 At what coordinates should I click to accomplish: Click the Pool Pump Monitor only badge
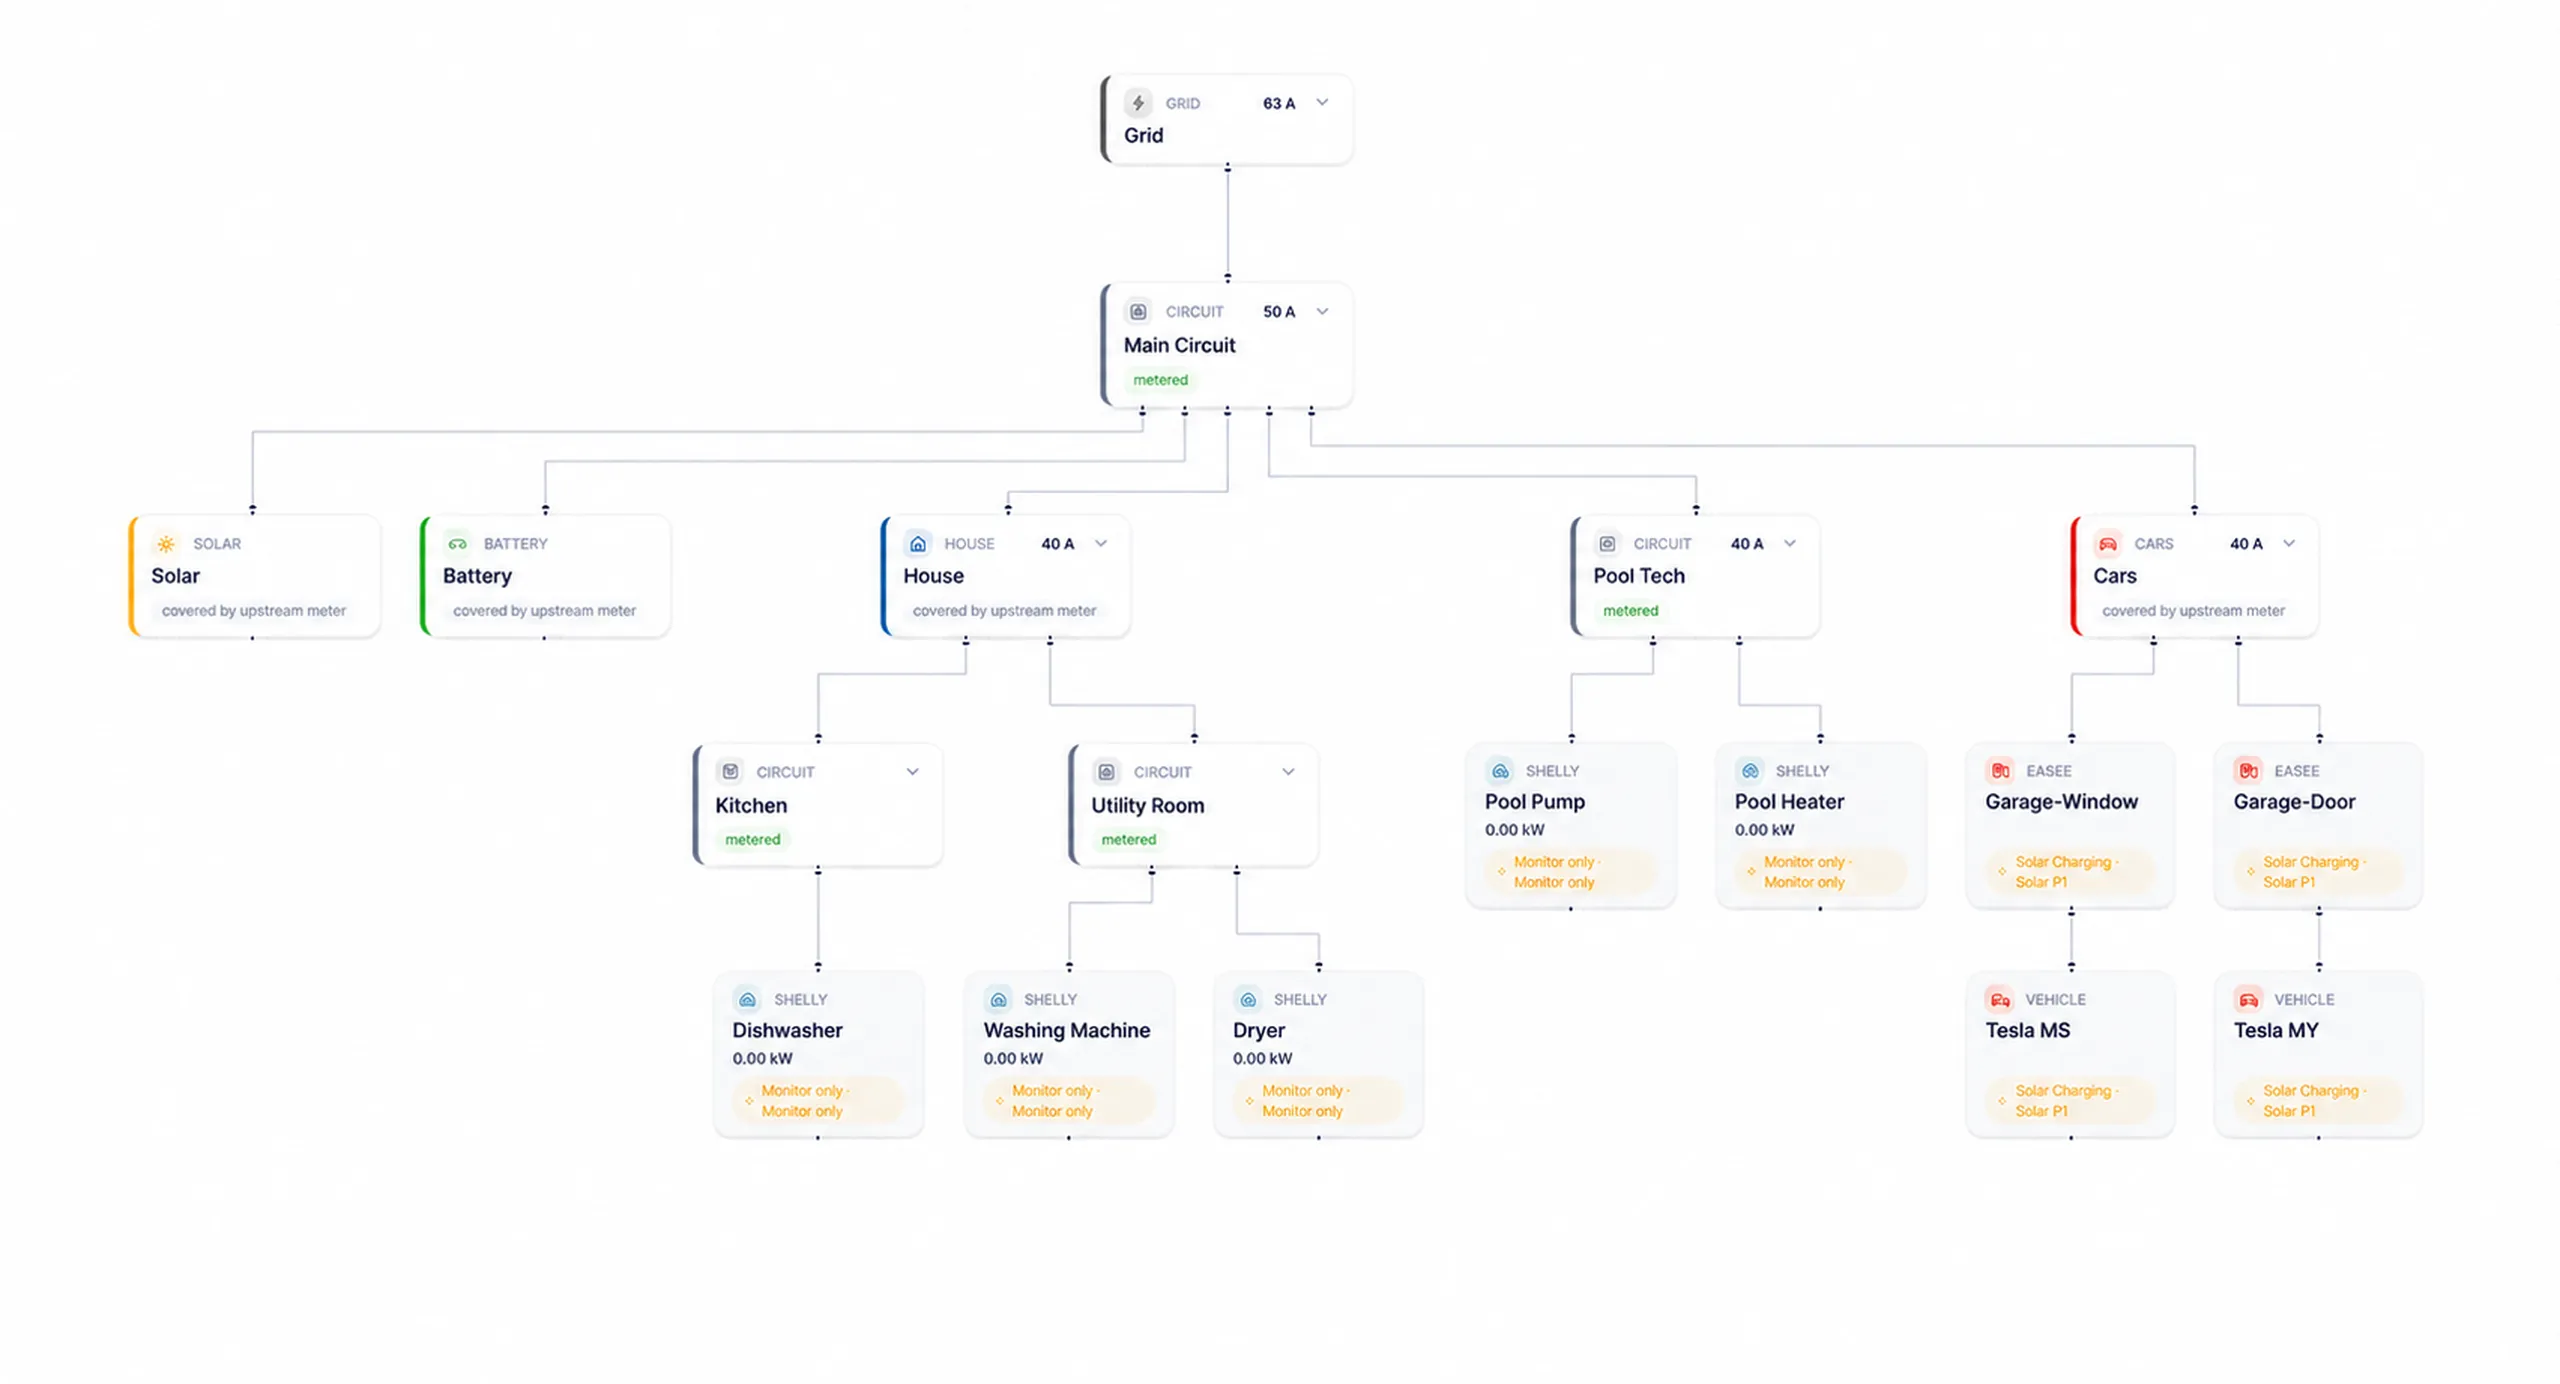(1570, 872)
